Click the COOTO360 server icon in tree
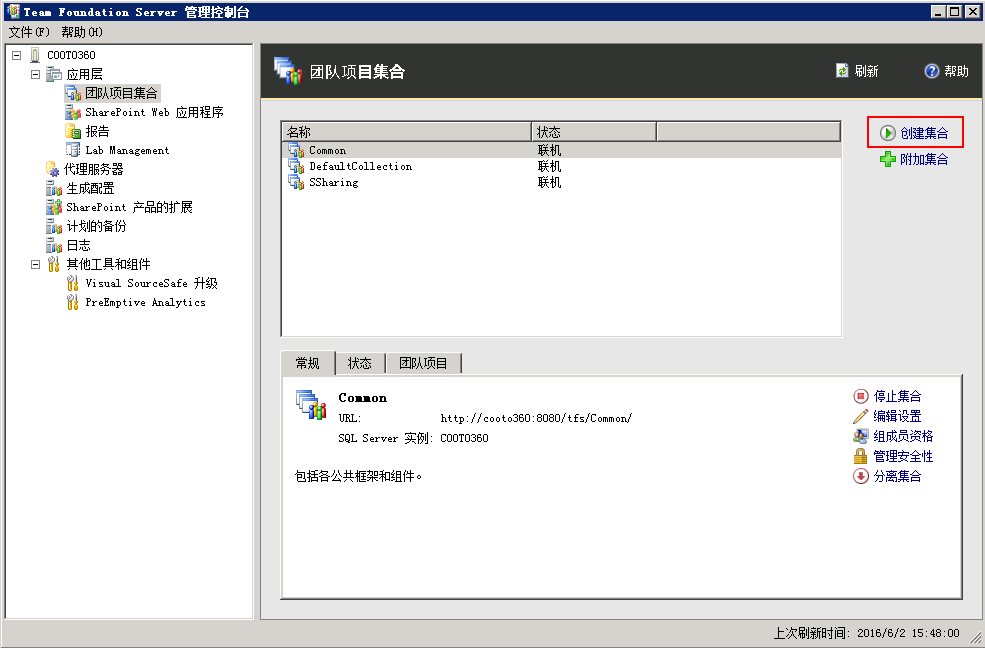 35,55
